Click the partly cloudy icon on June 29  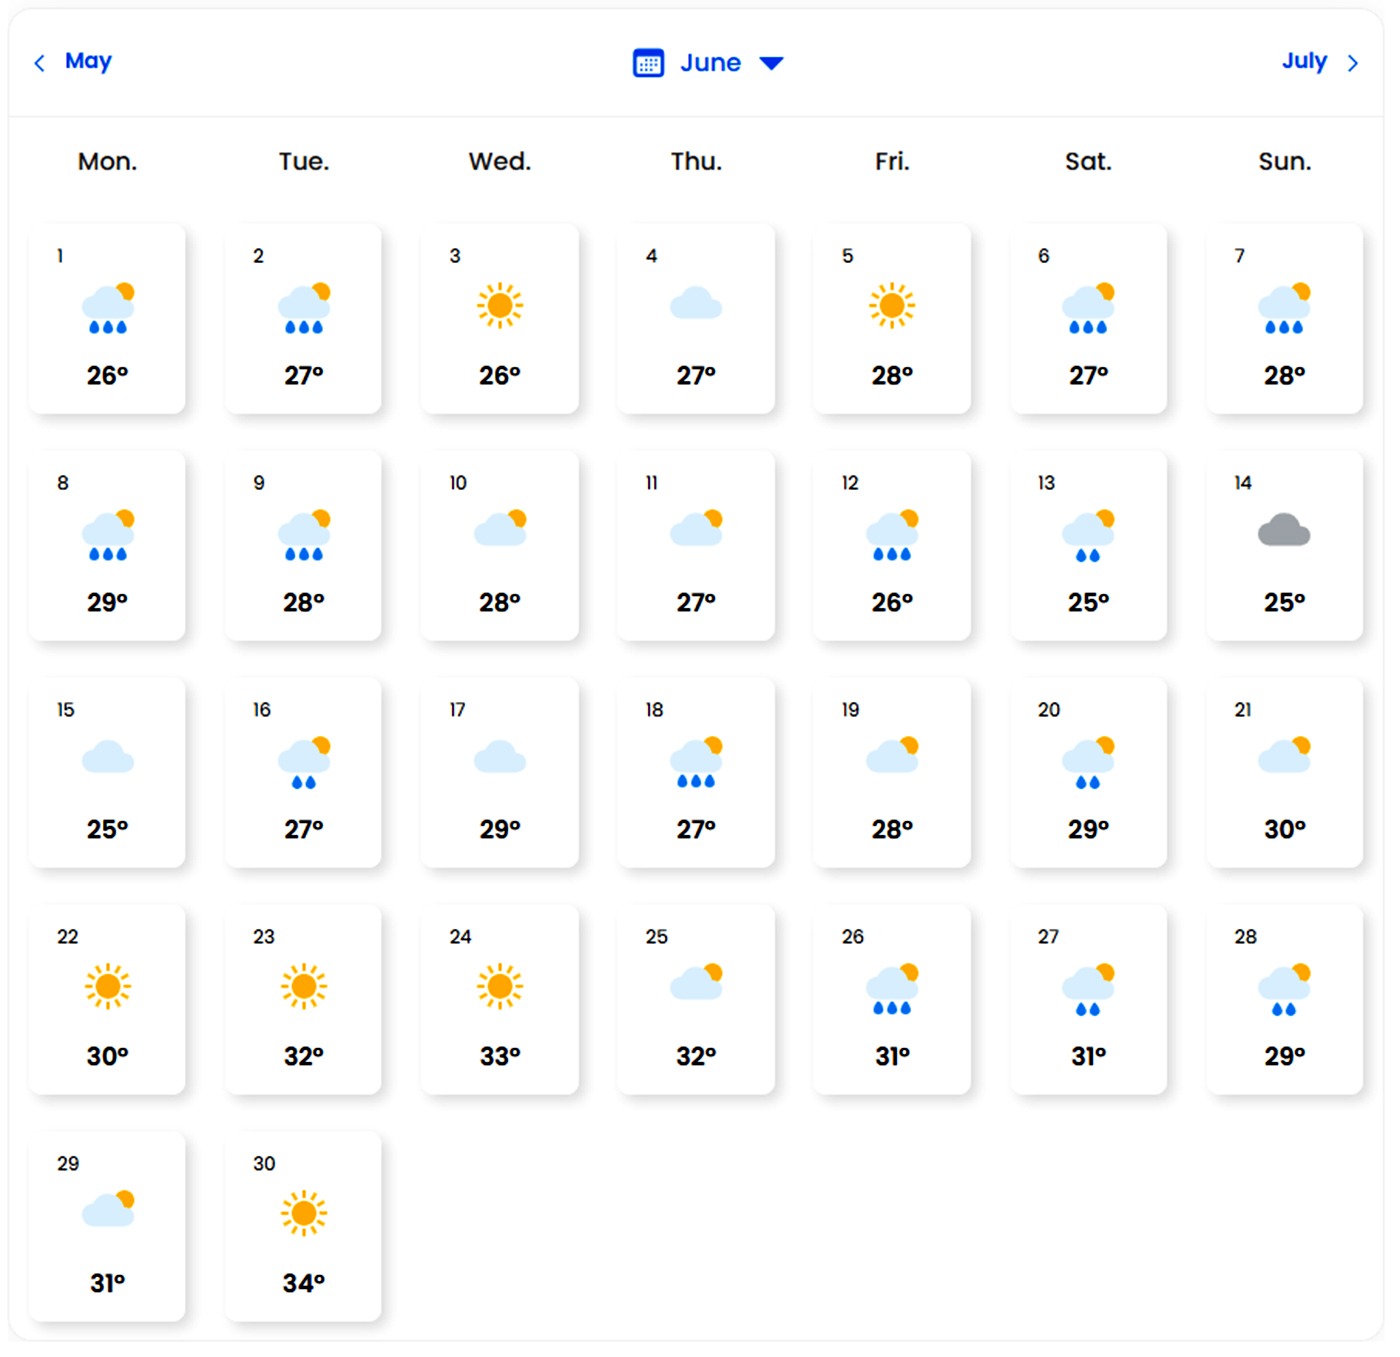pos(108,1210)
